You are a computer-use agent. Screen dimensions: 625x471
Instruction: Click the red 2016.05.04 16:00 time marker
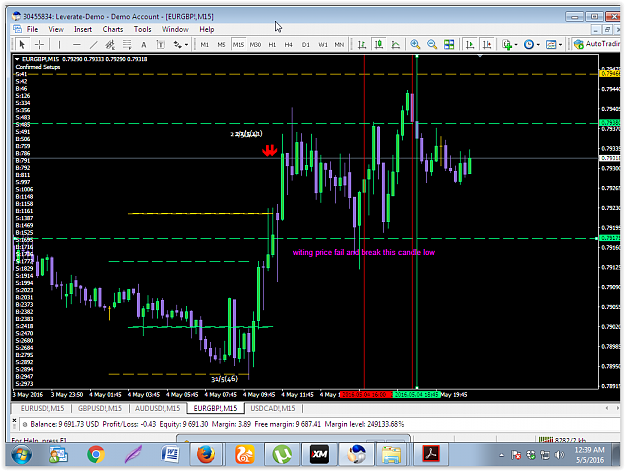pos(365,394)
